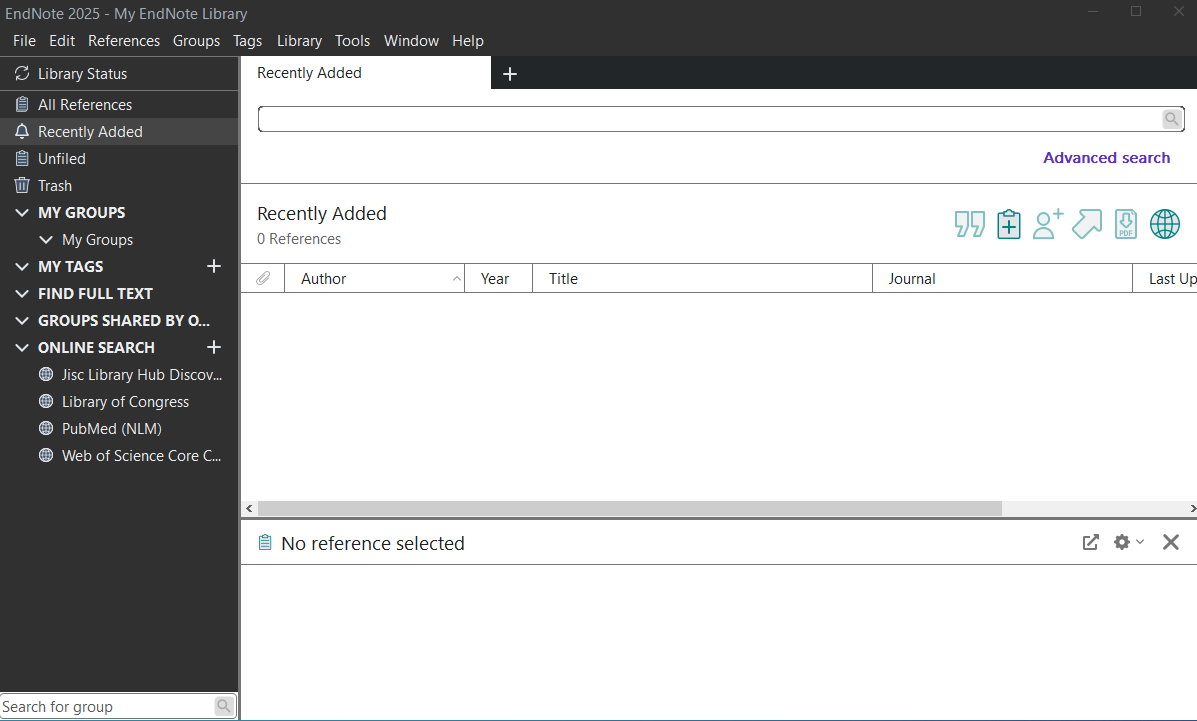Open the Tools menu
The height and width of the screenshot is (721, 1197).
pos(352,41)
